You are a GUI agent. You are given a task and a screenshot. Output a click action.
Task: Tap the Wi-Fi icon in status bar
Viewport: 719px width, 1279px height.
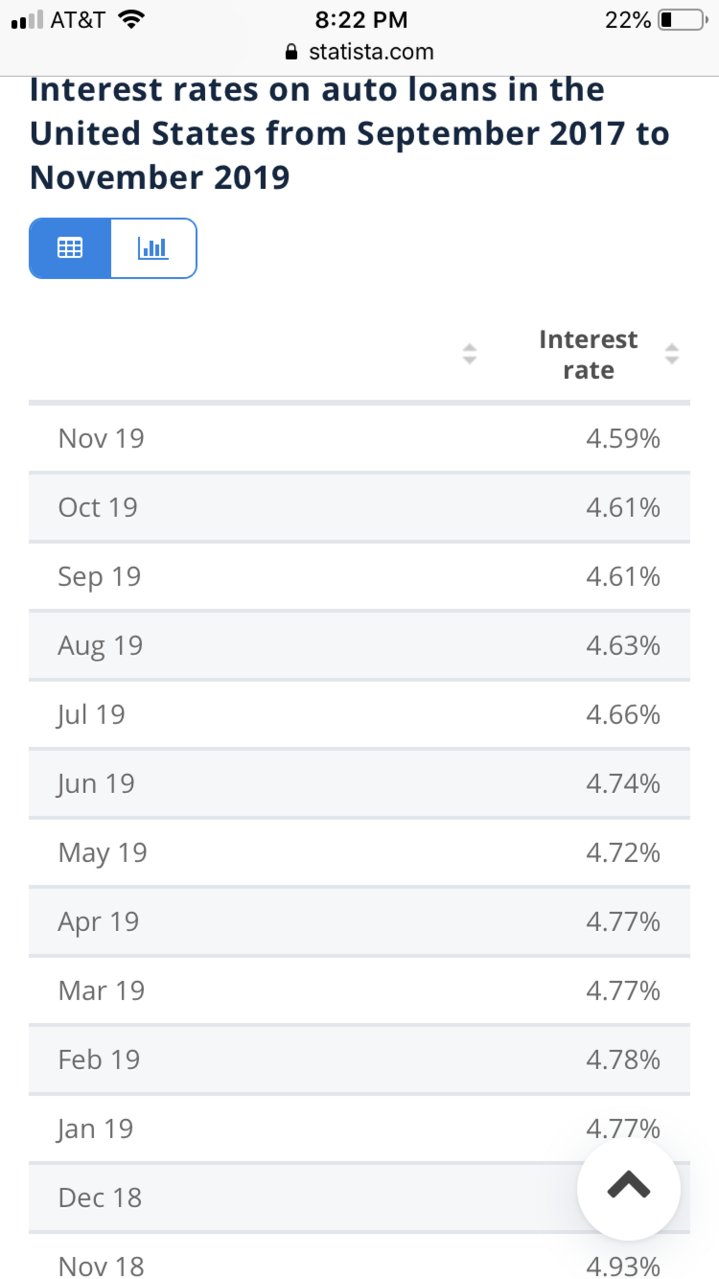pos(130,19)
